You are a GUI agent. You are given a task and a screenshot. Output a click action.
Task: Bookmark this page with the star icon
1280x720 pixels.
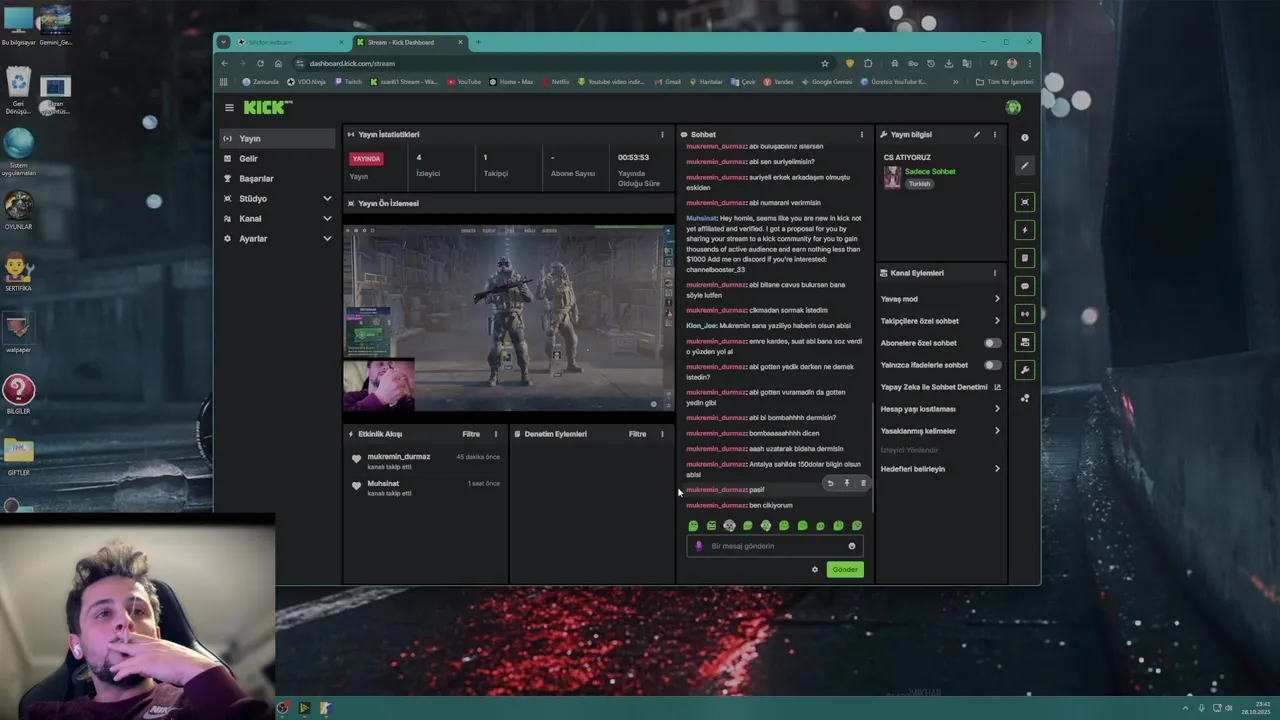(x=825, y=63)
